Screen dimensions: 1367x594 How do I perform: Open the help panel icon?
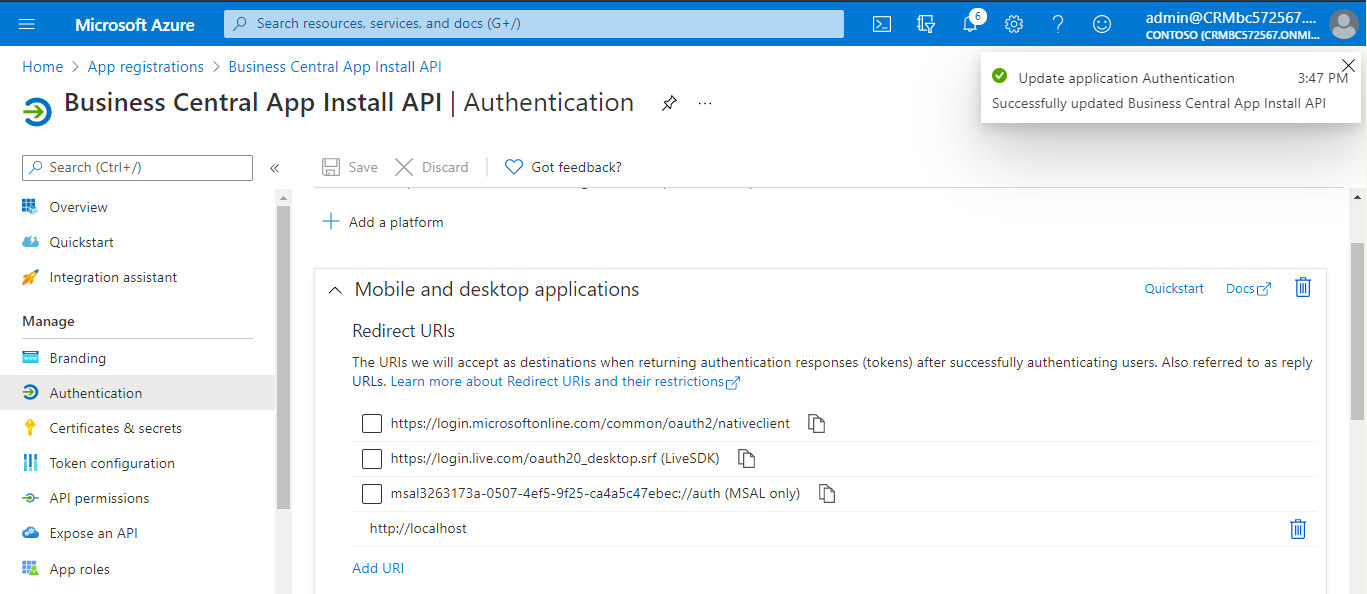(1057, 23)
